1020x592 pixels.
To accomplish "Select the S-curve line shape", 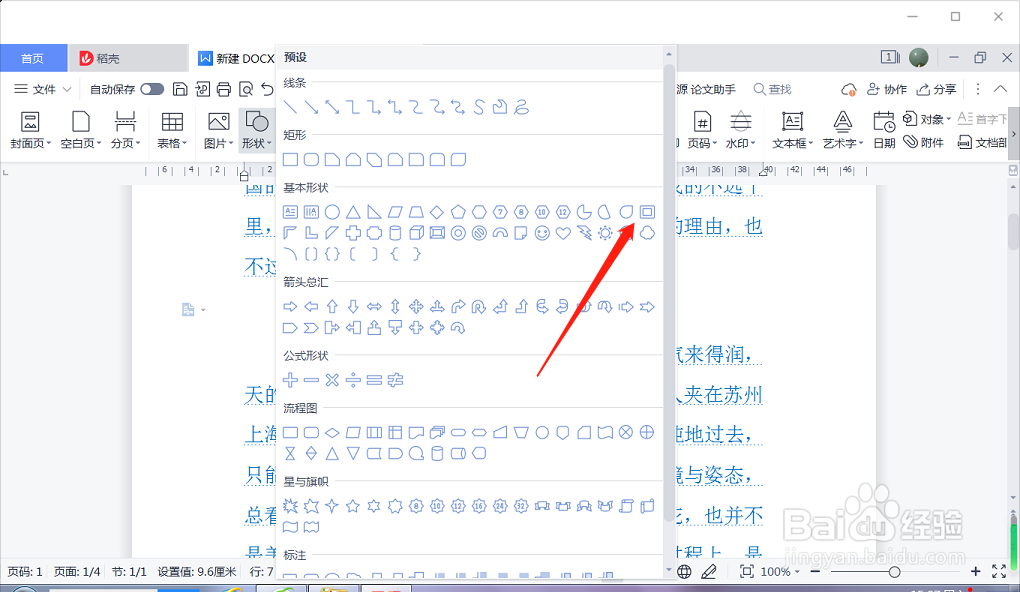I will click(x=479, y=107).
